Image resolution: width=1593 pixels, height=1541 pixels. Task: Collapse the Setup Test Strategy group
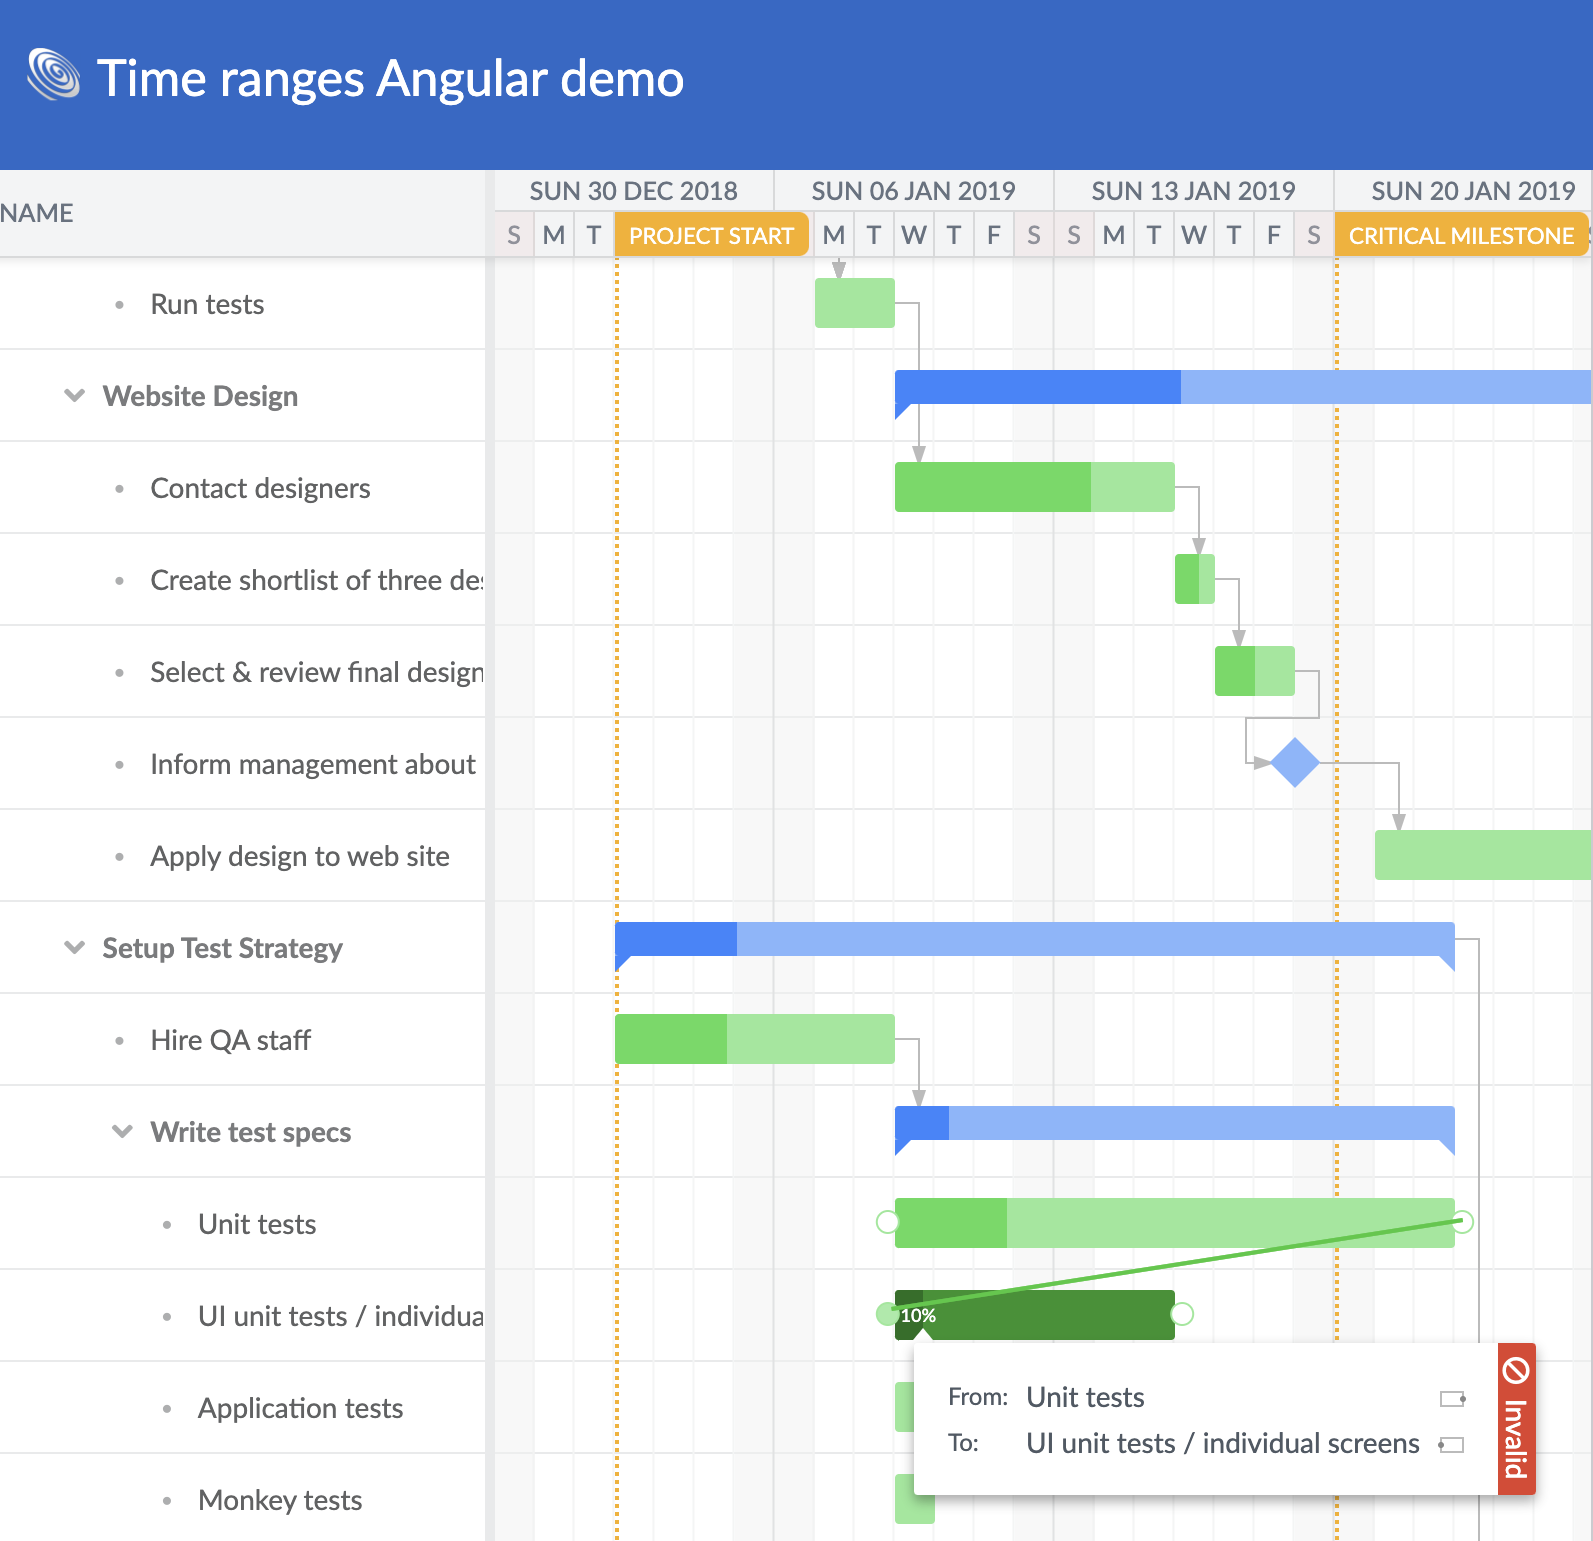(x=74, y=947)
